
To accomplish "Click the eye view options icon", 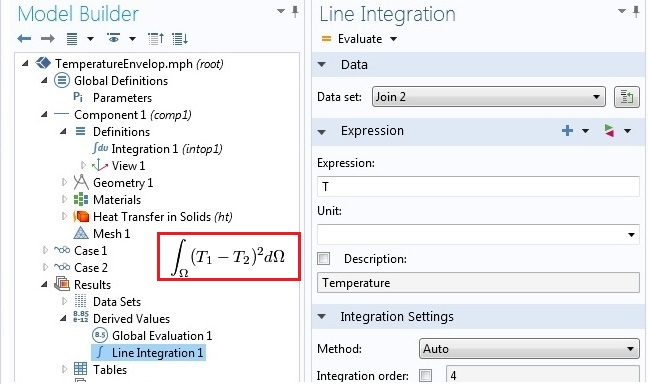I will tap(113, 38).
